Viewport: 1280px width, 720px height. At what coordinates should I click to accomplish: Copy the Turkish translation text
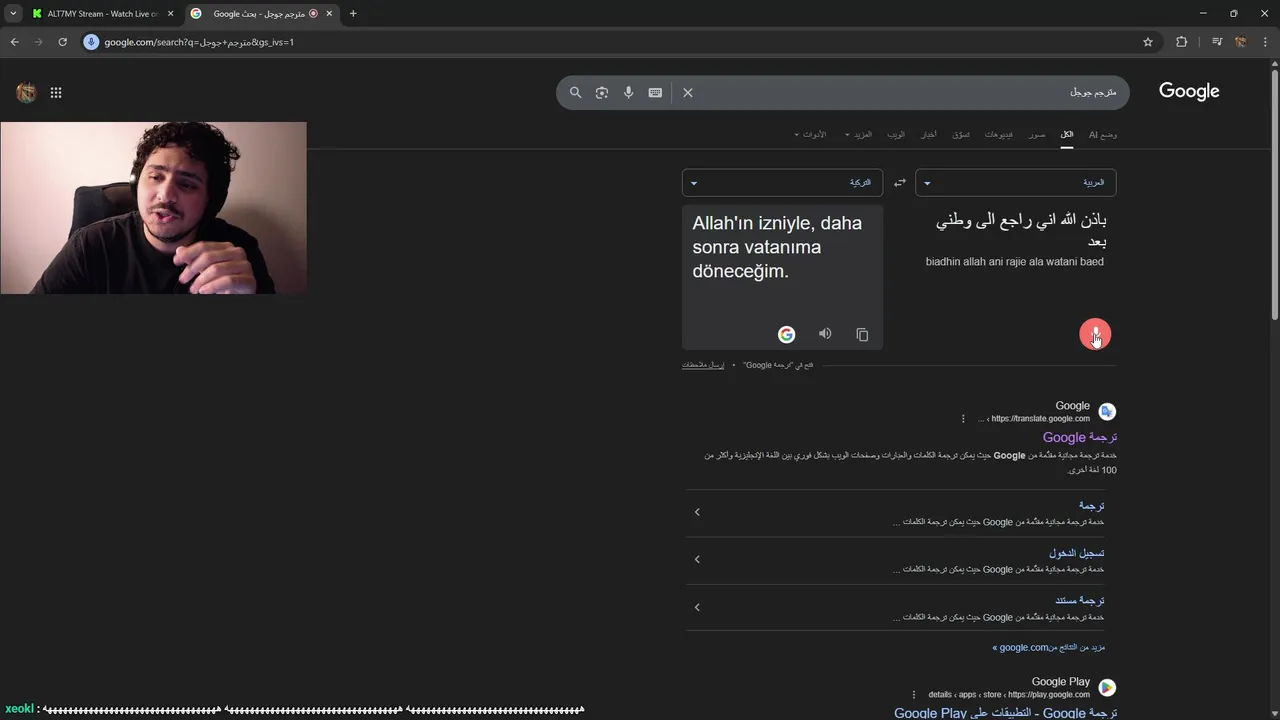pyautogui.click(x=862, y=335)
